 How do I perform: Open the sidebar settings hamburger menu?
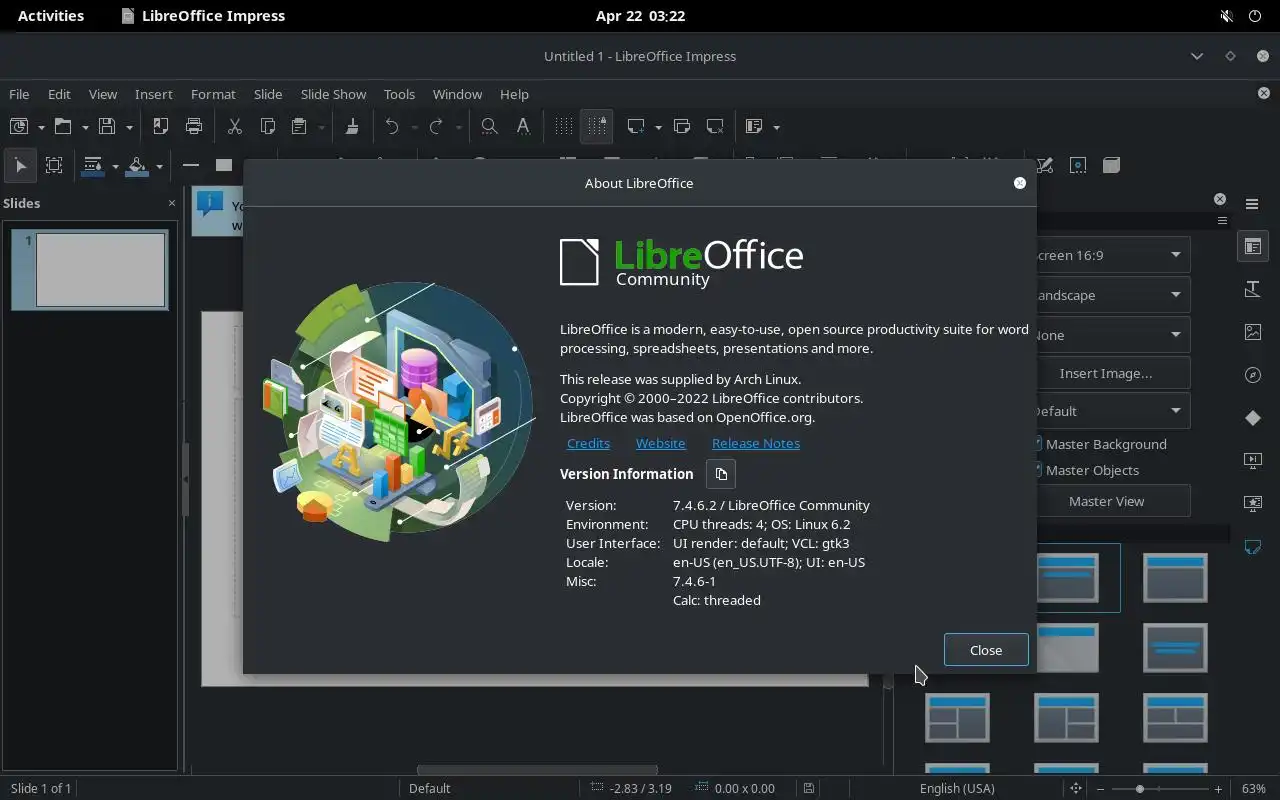[1252, 204]
